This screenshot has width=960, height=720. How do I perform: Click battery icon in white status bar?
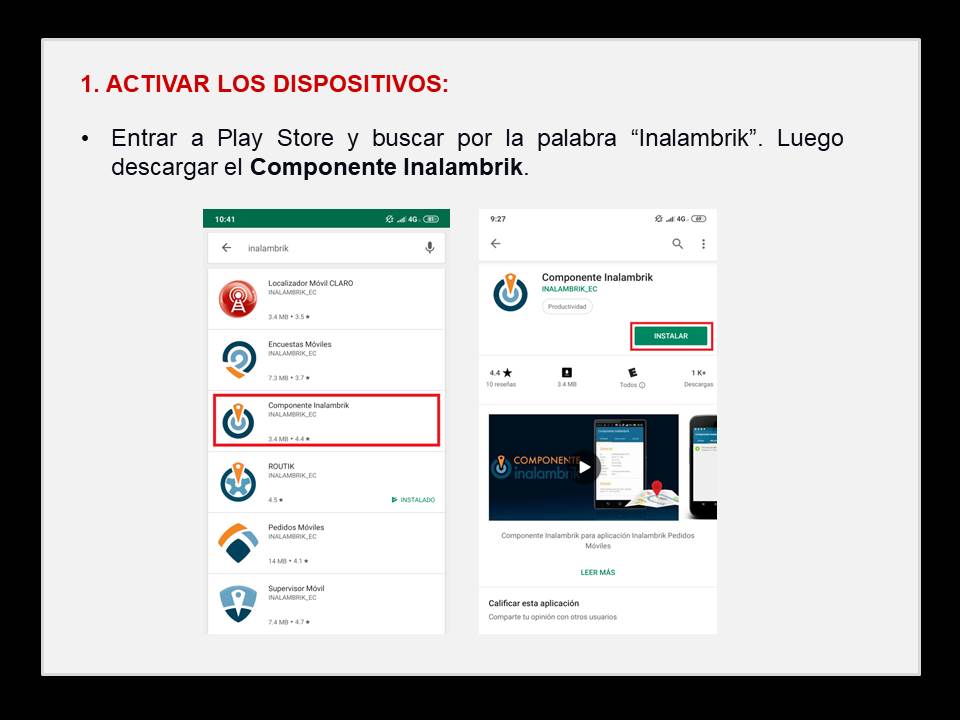pos(699,219)
